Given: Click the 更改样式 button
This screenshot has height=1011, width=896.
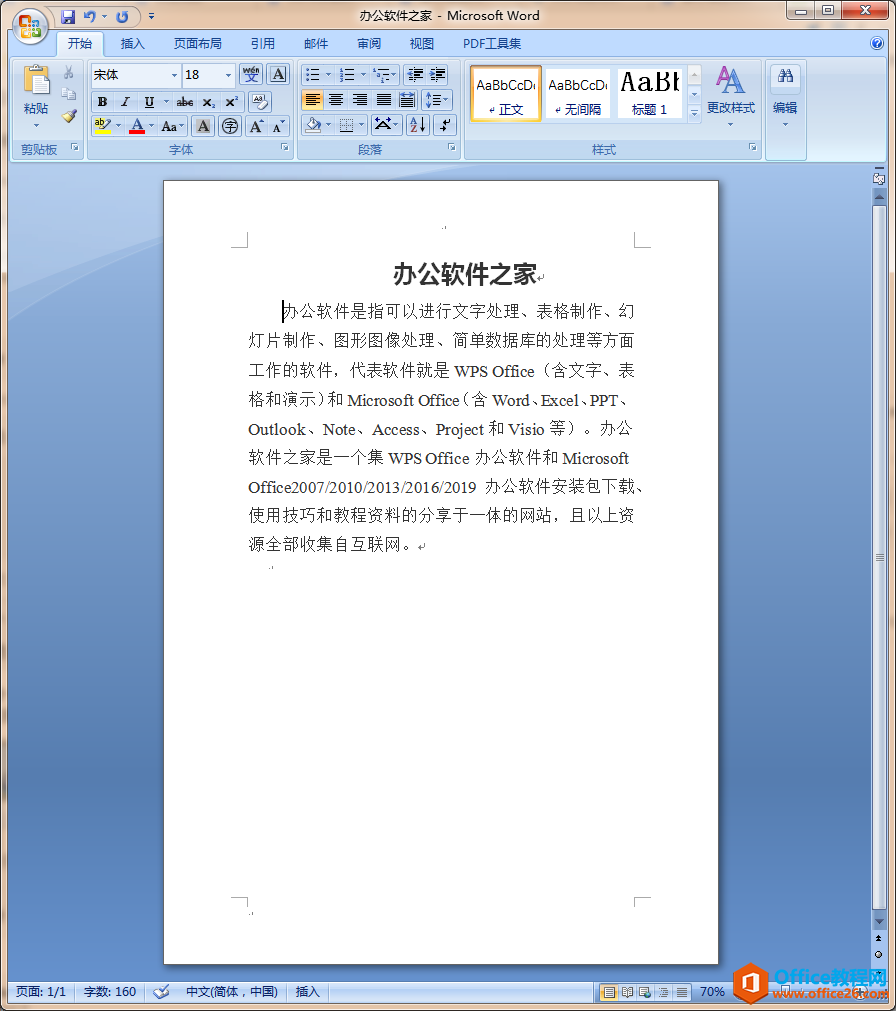Looking at the screenshot, I should [730, 97].
